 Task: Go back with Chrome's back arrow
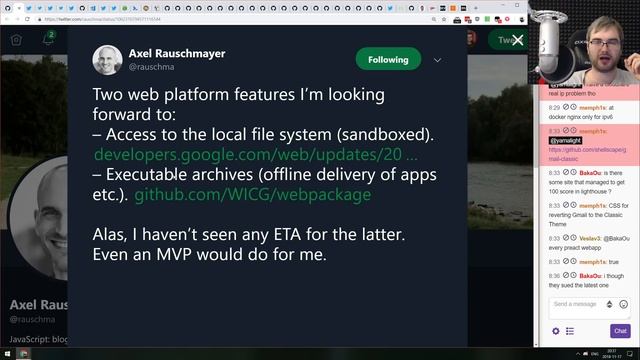point(7,19)
